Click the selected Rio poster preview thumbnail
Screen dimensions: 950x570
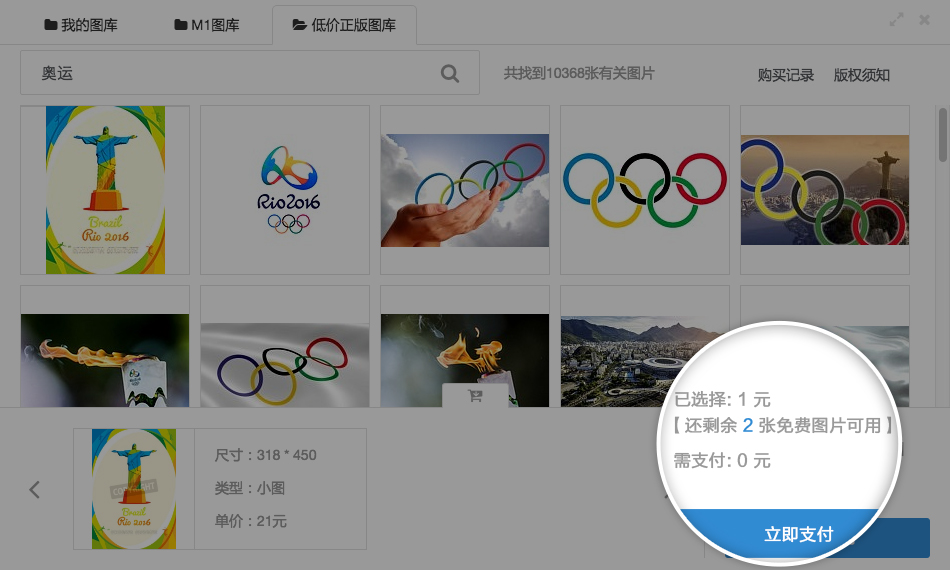point(134,489)
